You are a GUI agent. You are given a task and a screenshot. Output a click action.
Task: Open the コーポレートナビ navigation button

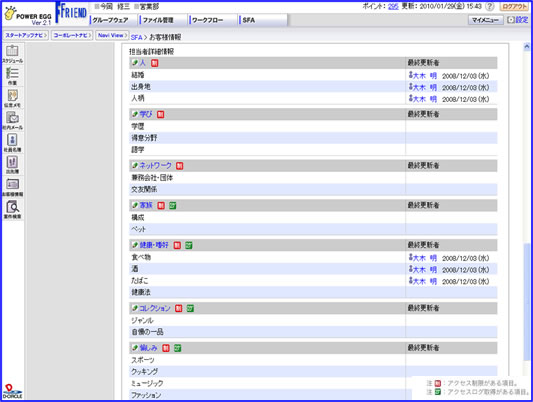point(72,35)
